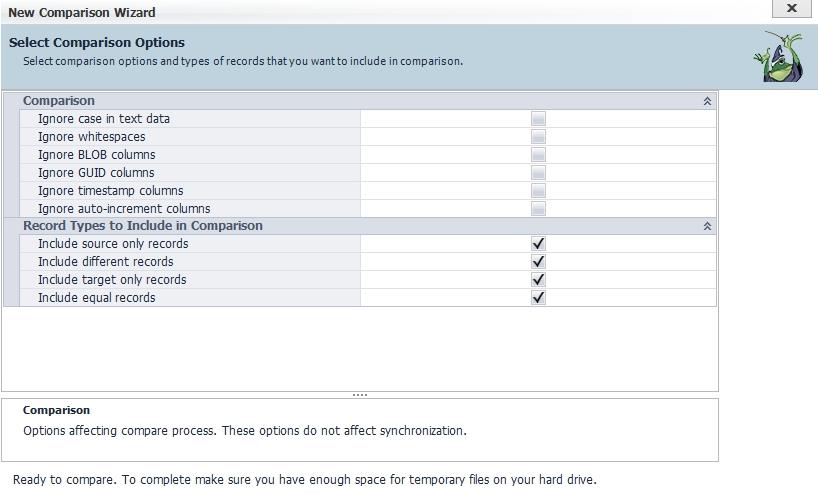The width and height of the screenshot is (818, 495).
Task: Enable Ignore auto-increment columns checkbox
Action: [538, 209]
